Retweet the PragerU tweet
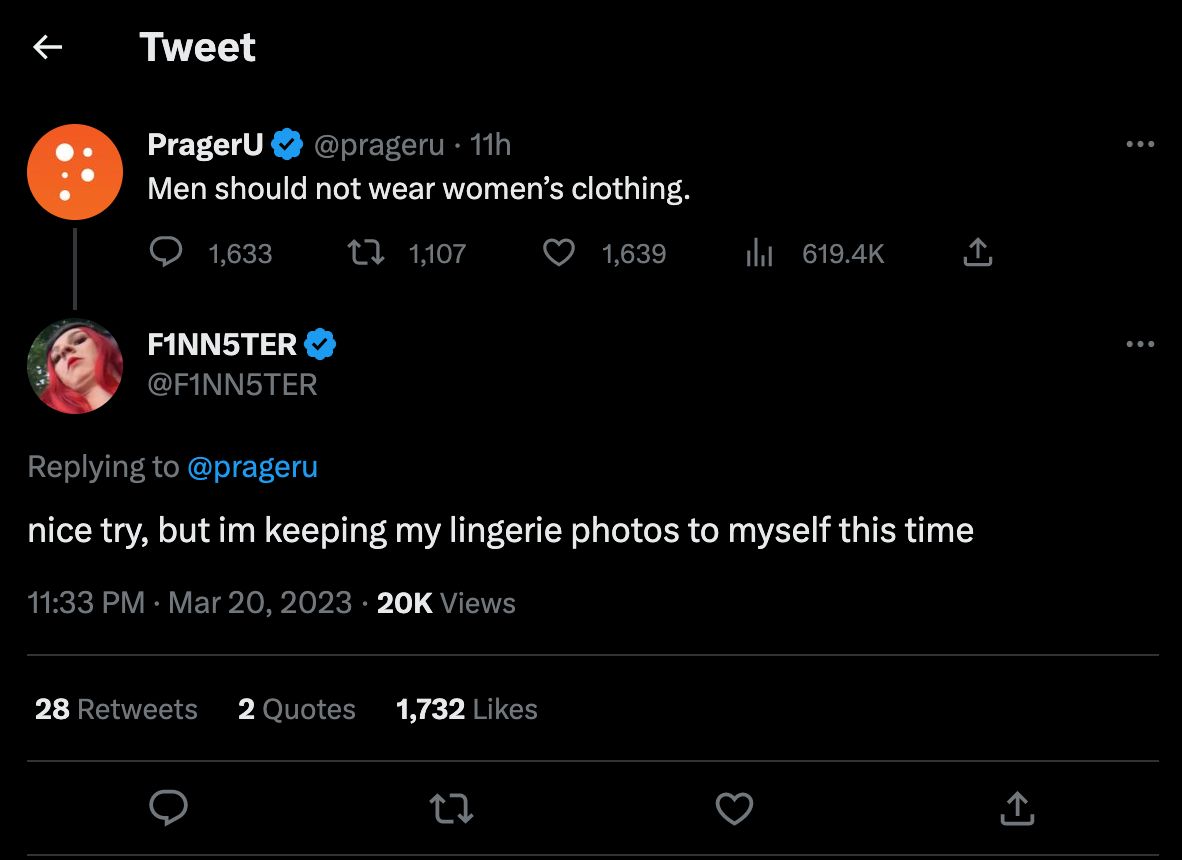 [x=365, y=253]
